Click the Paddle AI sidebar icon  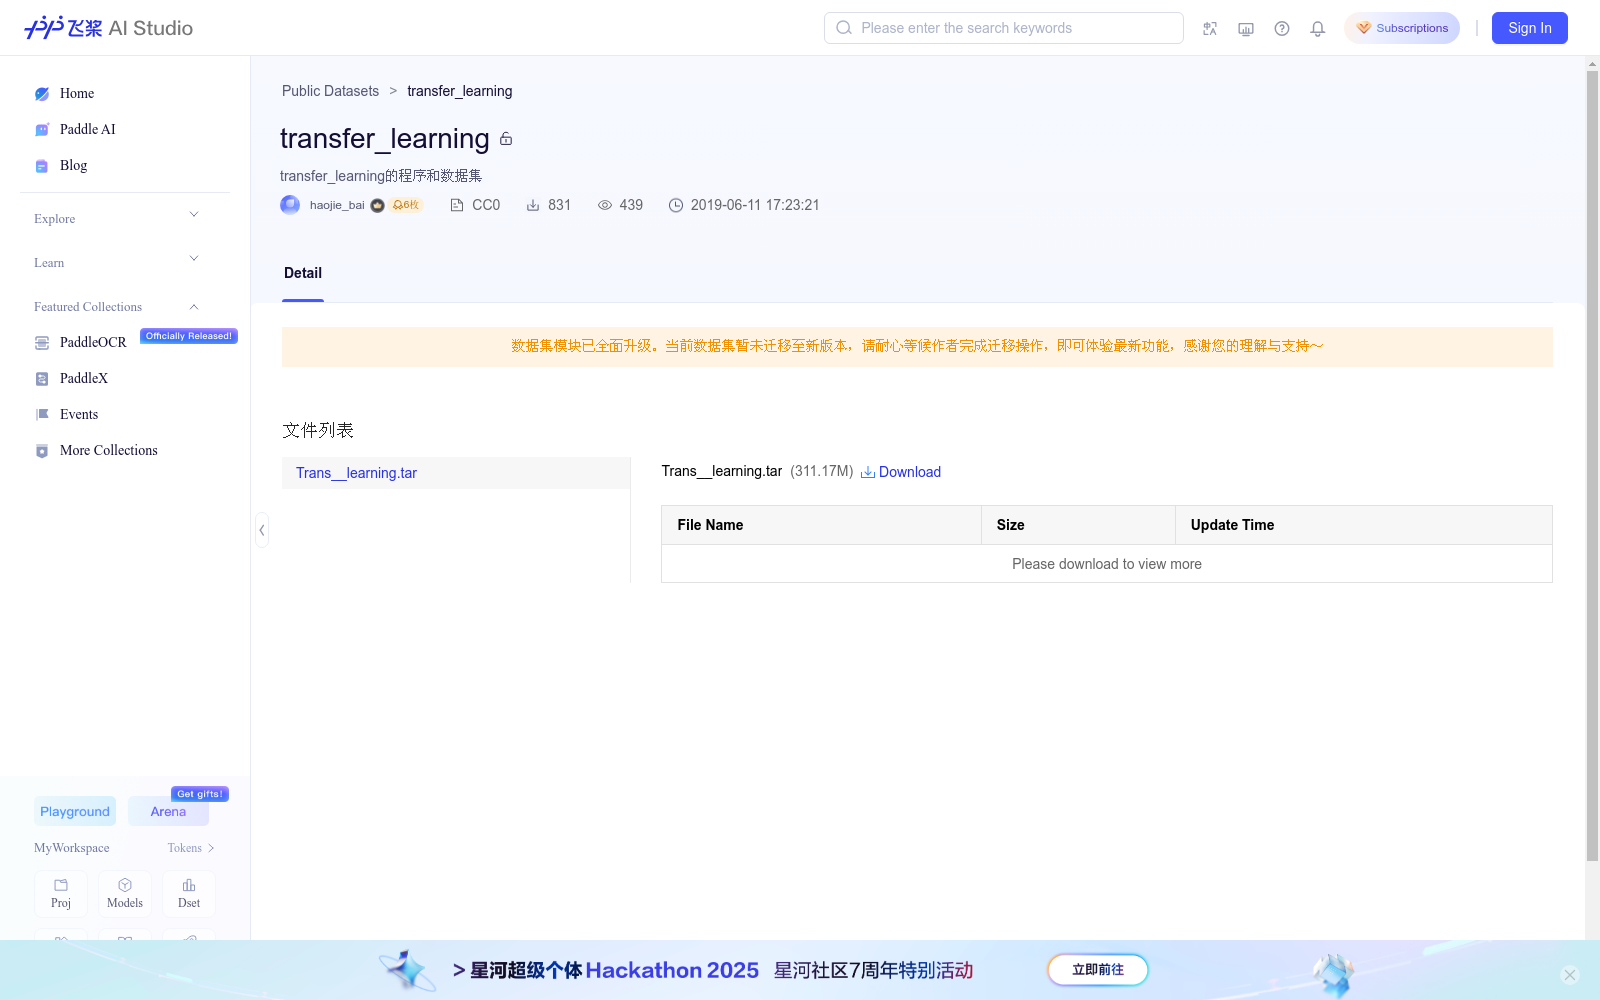[42, 130]
